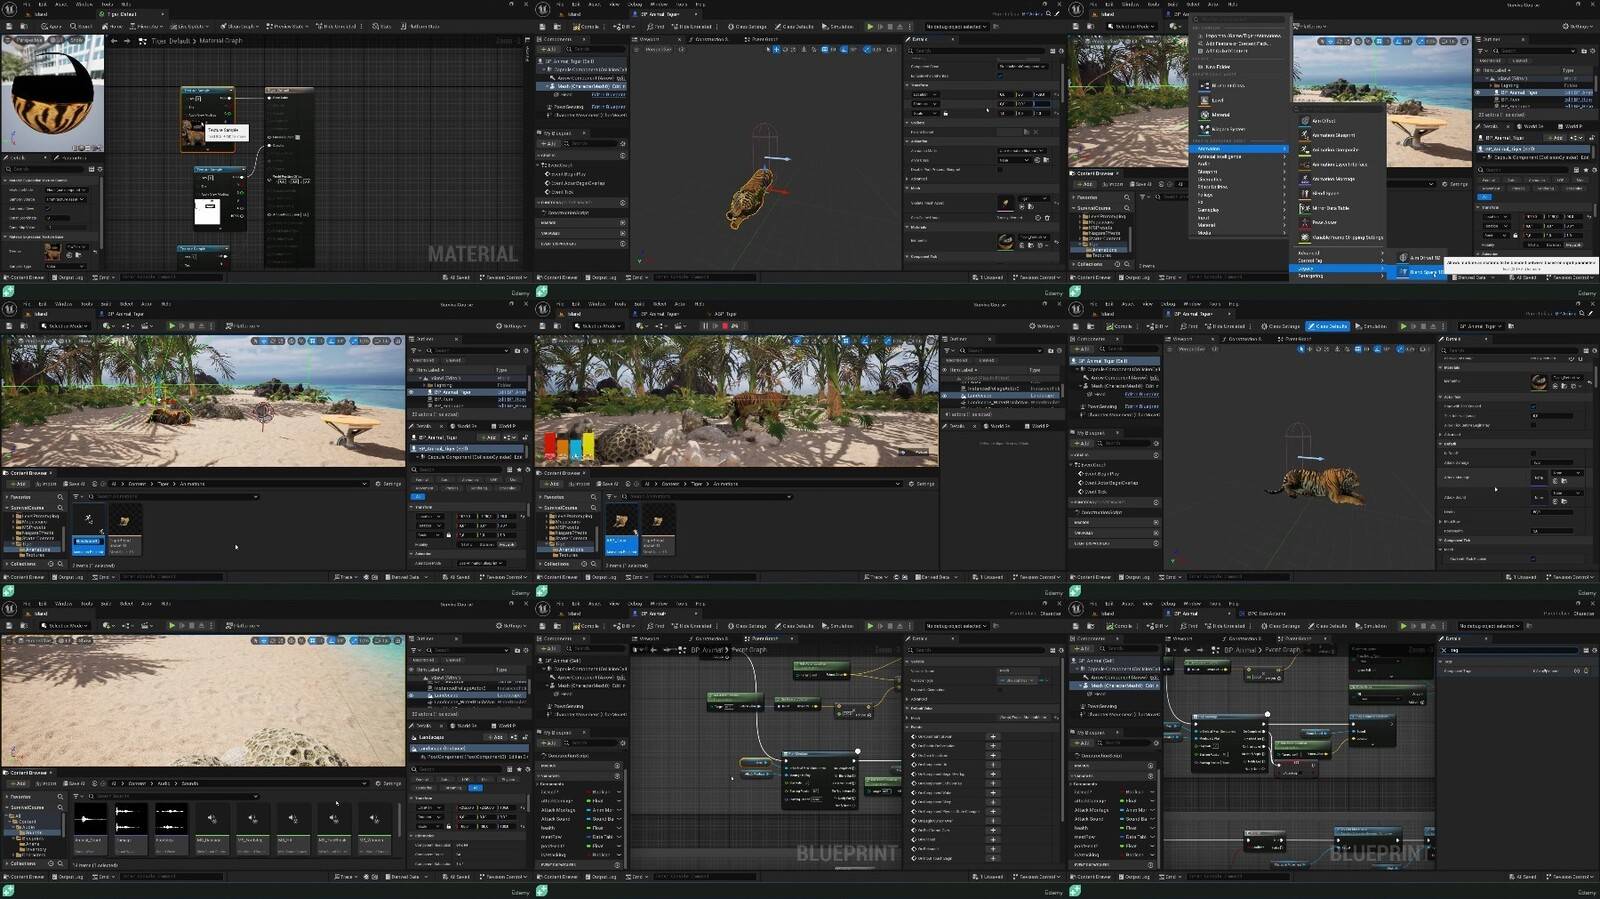Open Outliner settings gear in the beach Animations frame

(x=526, y=350)
